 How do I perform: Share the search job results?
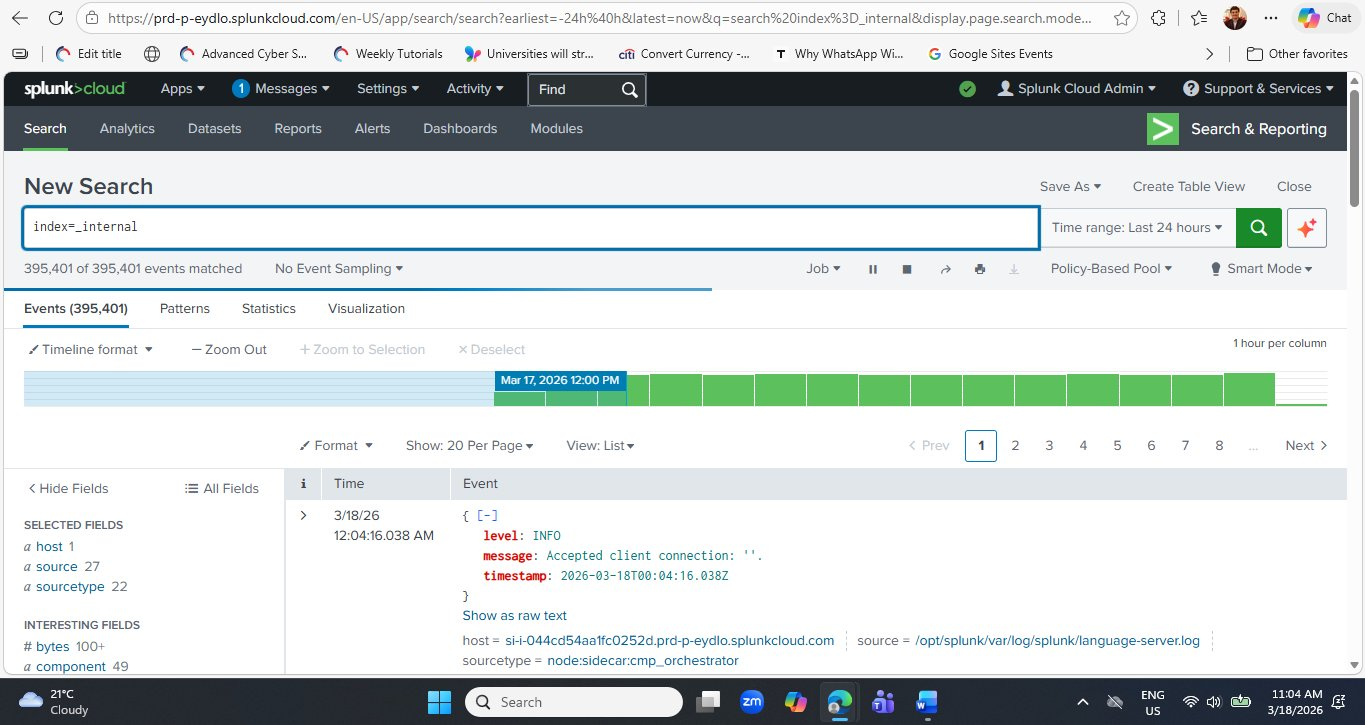click(x=945, y=268)
